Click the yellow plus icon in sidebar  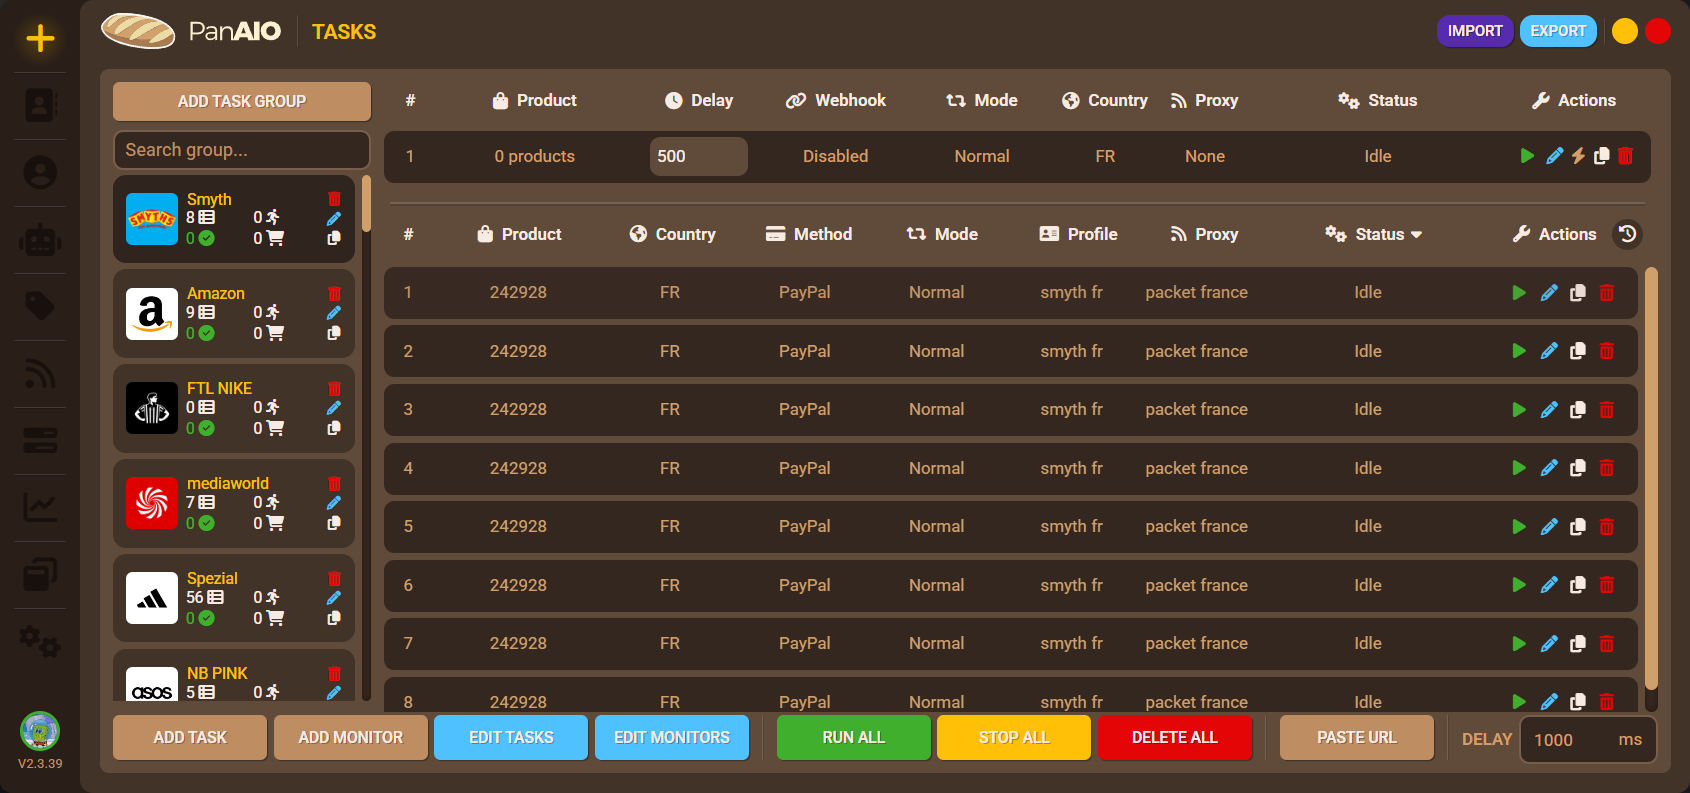(x=40, y=39)
